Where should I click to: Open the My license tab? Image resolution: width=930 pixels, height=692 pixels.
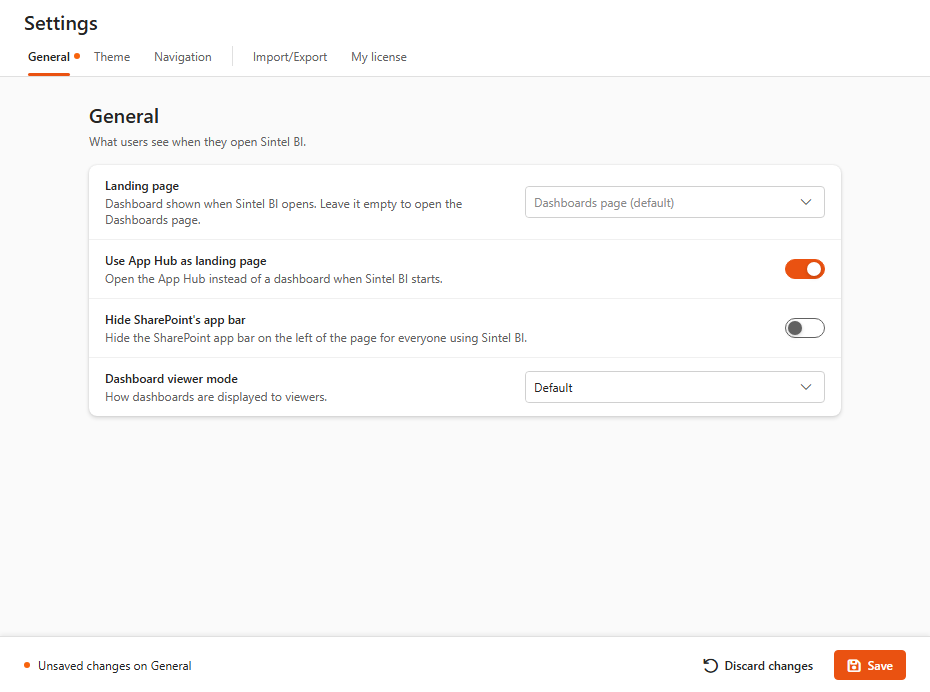click(379, 57)
